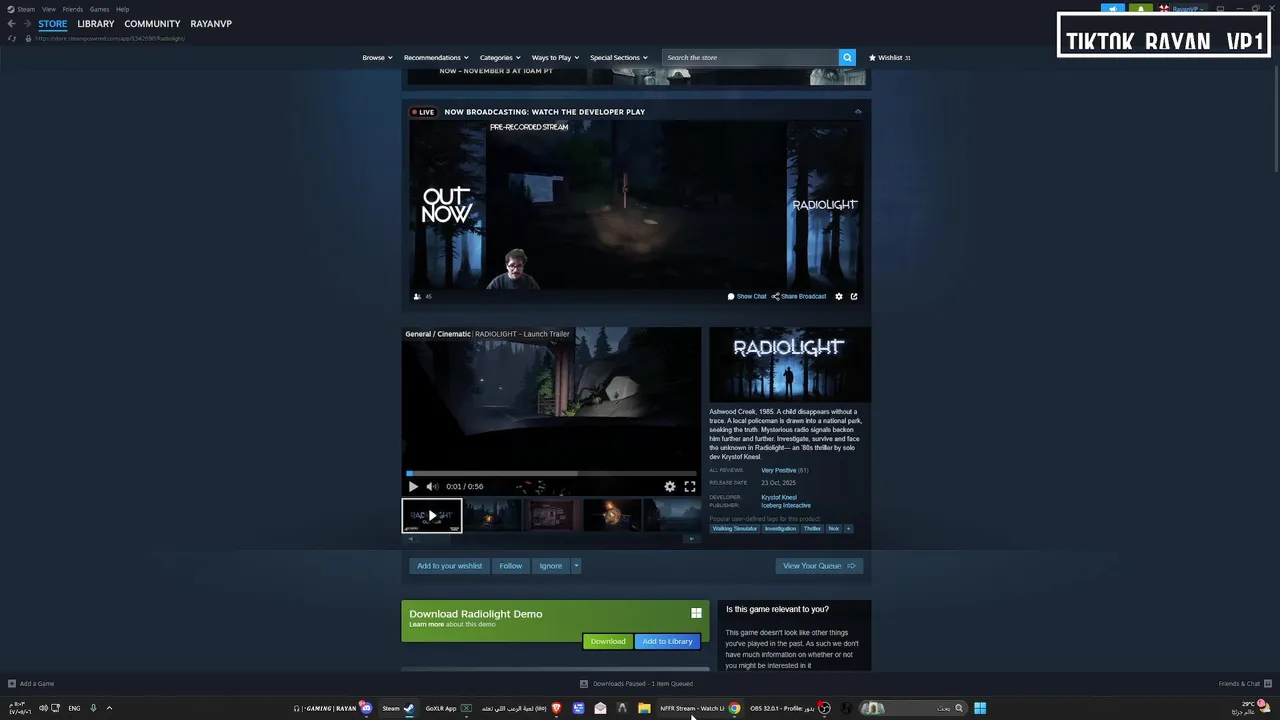Open publisher Iceberg Interactive page
Image resolution: width=1280 pixels, height=720 pixels.
pyautogui.click(x=786, y=505)
